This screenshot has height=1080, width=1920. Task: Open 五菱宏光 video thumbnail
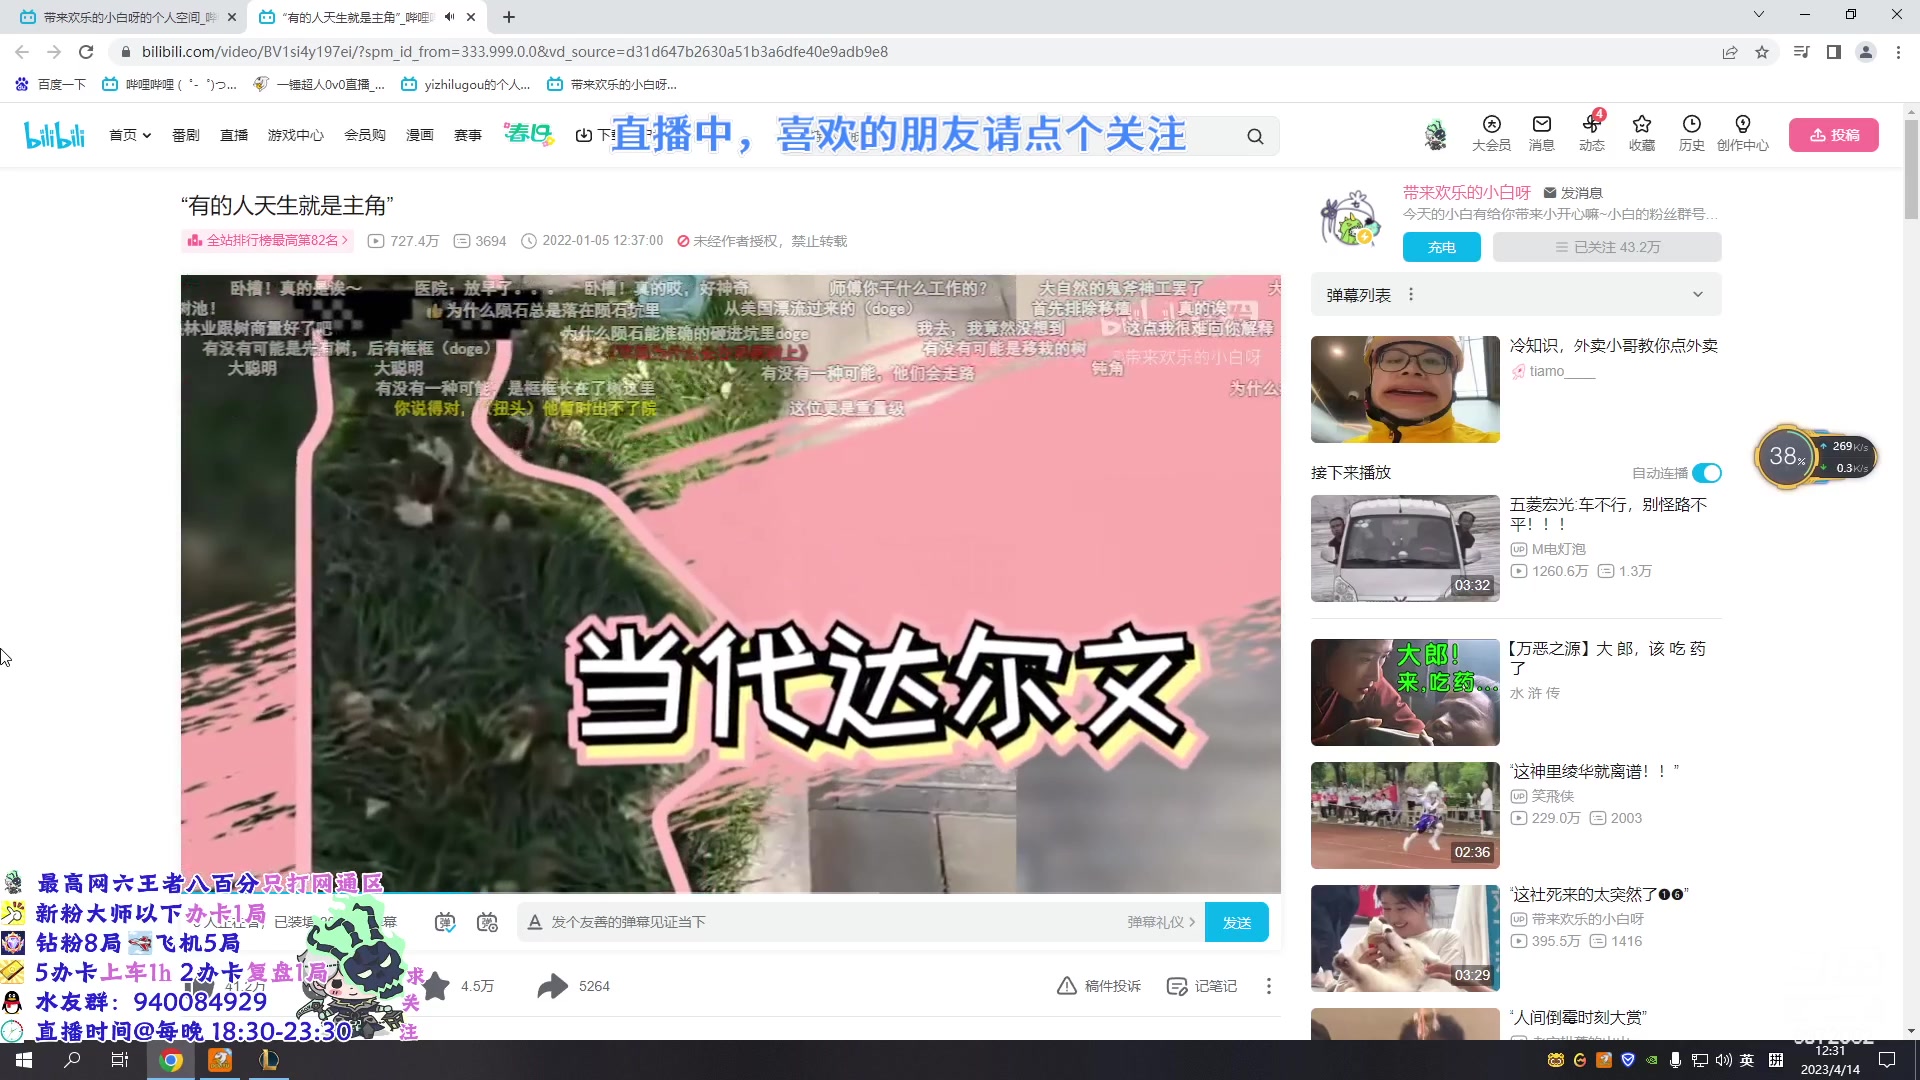click(1405, 548)
